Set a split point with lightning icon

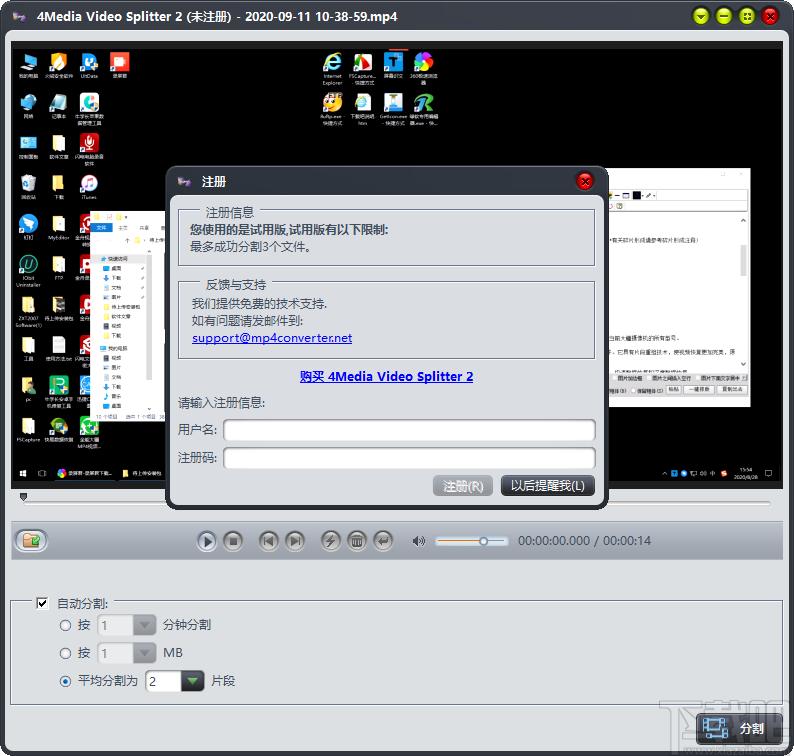click(331, 541)
